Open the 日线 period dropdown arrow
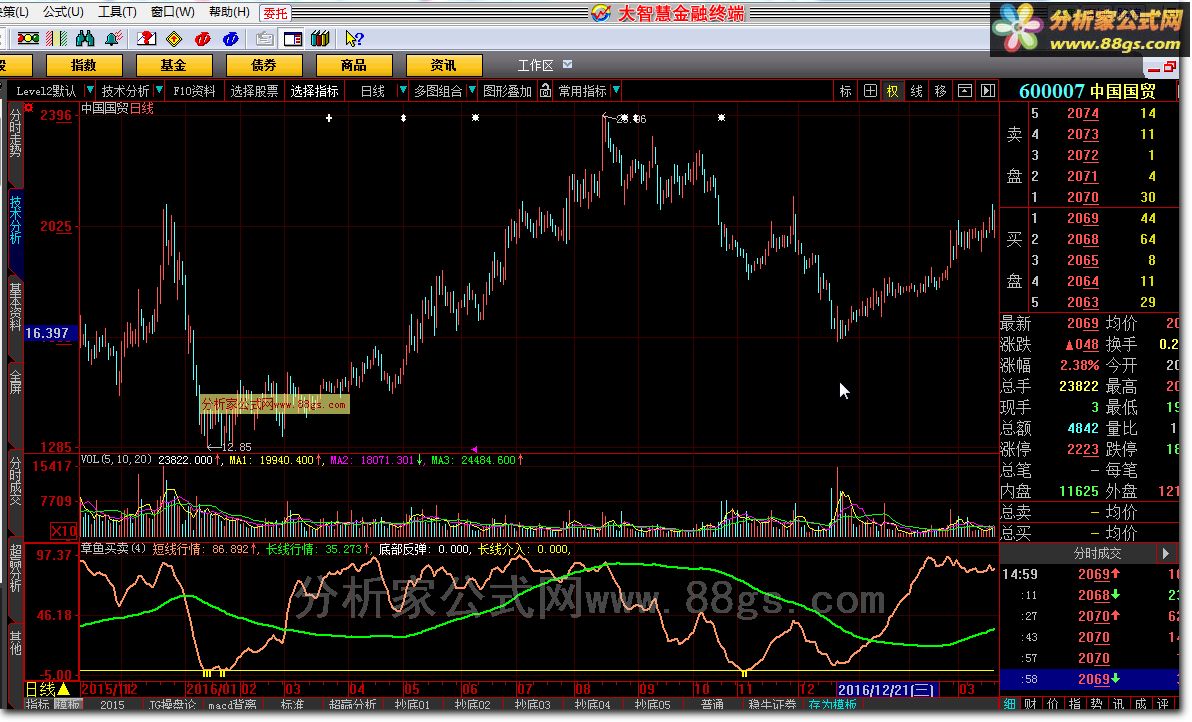This screenshot has width=1192, height=722. click(x=403, y=90)
